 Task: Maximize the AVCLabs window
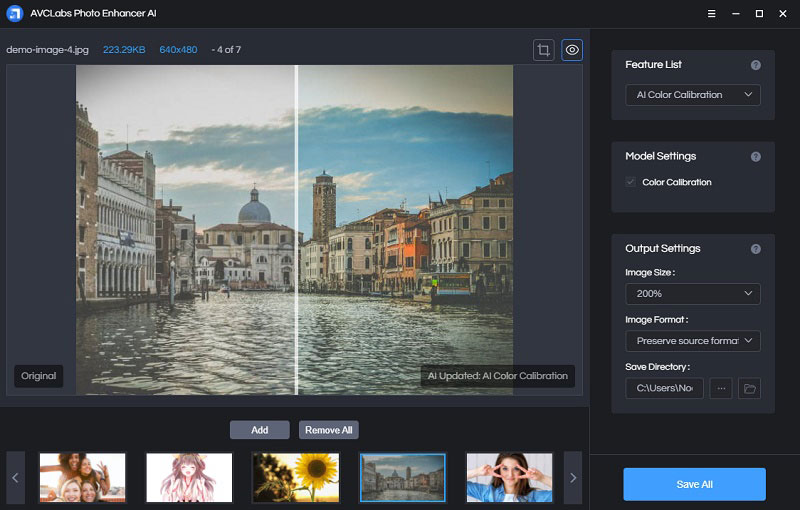pyautogui.click(x=759, y=14)
